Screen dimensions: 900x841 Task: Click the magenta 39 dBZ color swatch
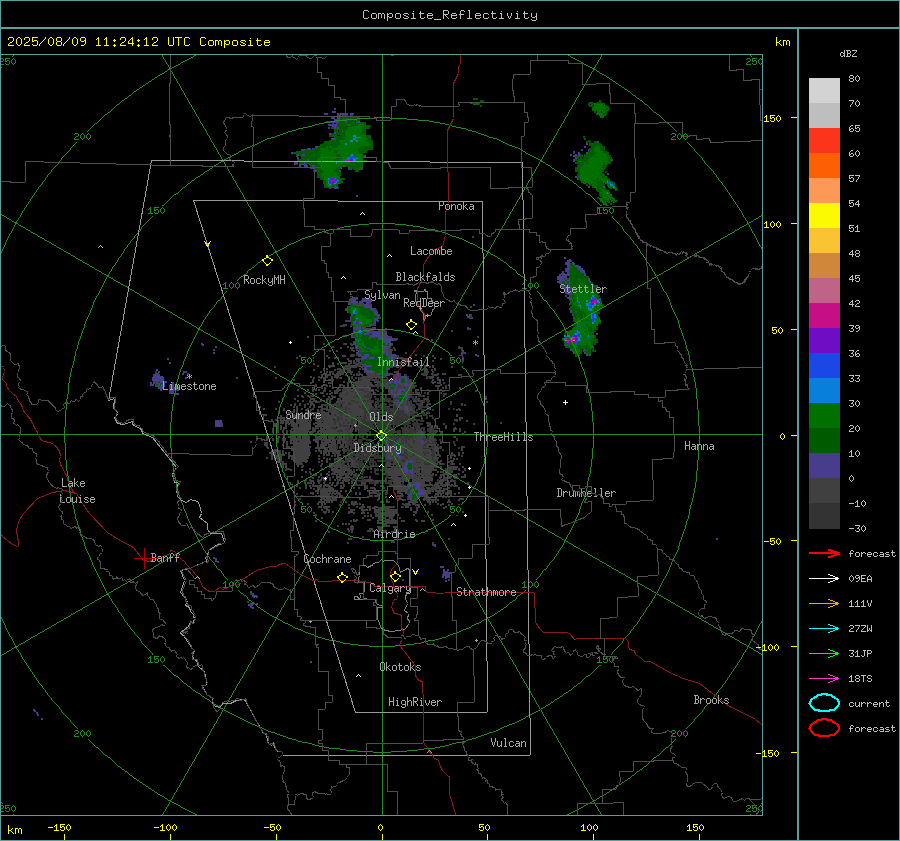coord(824,316)
